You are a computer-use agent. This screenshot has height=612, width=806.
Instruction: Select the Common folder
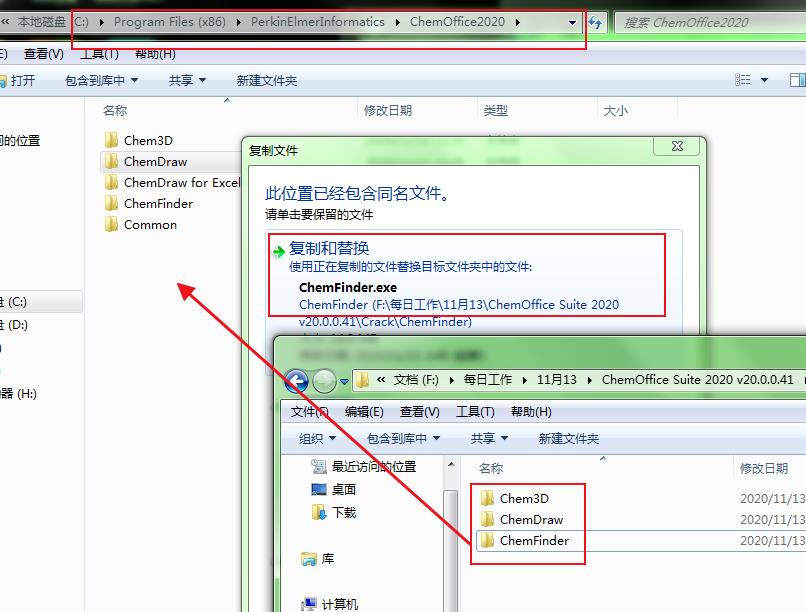pyautogui.click(x=141, y=225)
